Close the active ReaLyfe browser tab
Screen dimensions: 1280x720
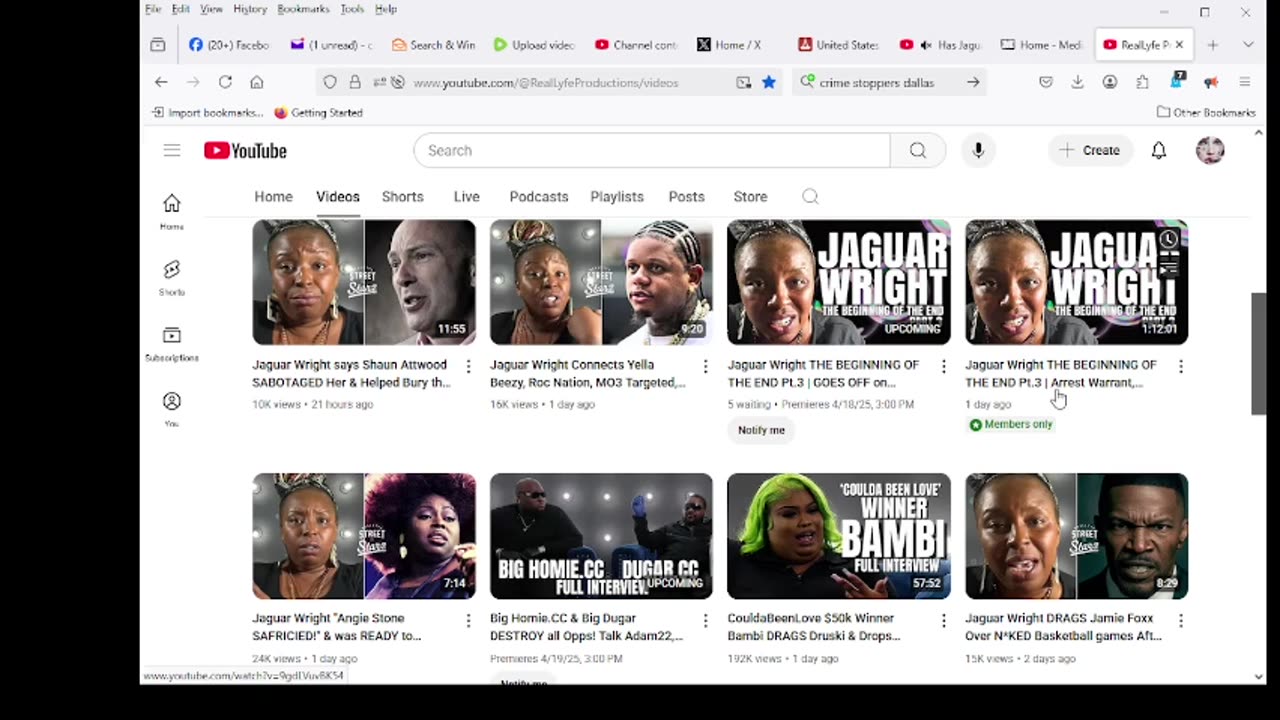coord(1179,45)
